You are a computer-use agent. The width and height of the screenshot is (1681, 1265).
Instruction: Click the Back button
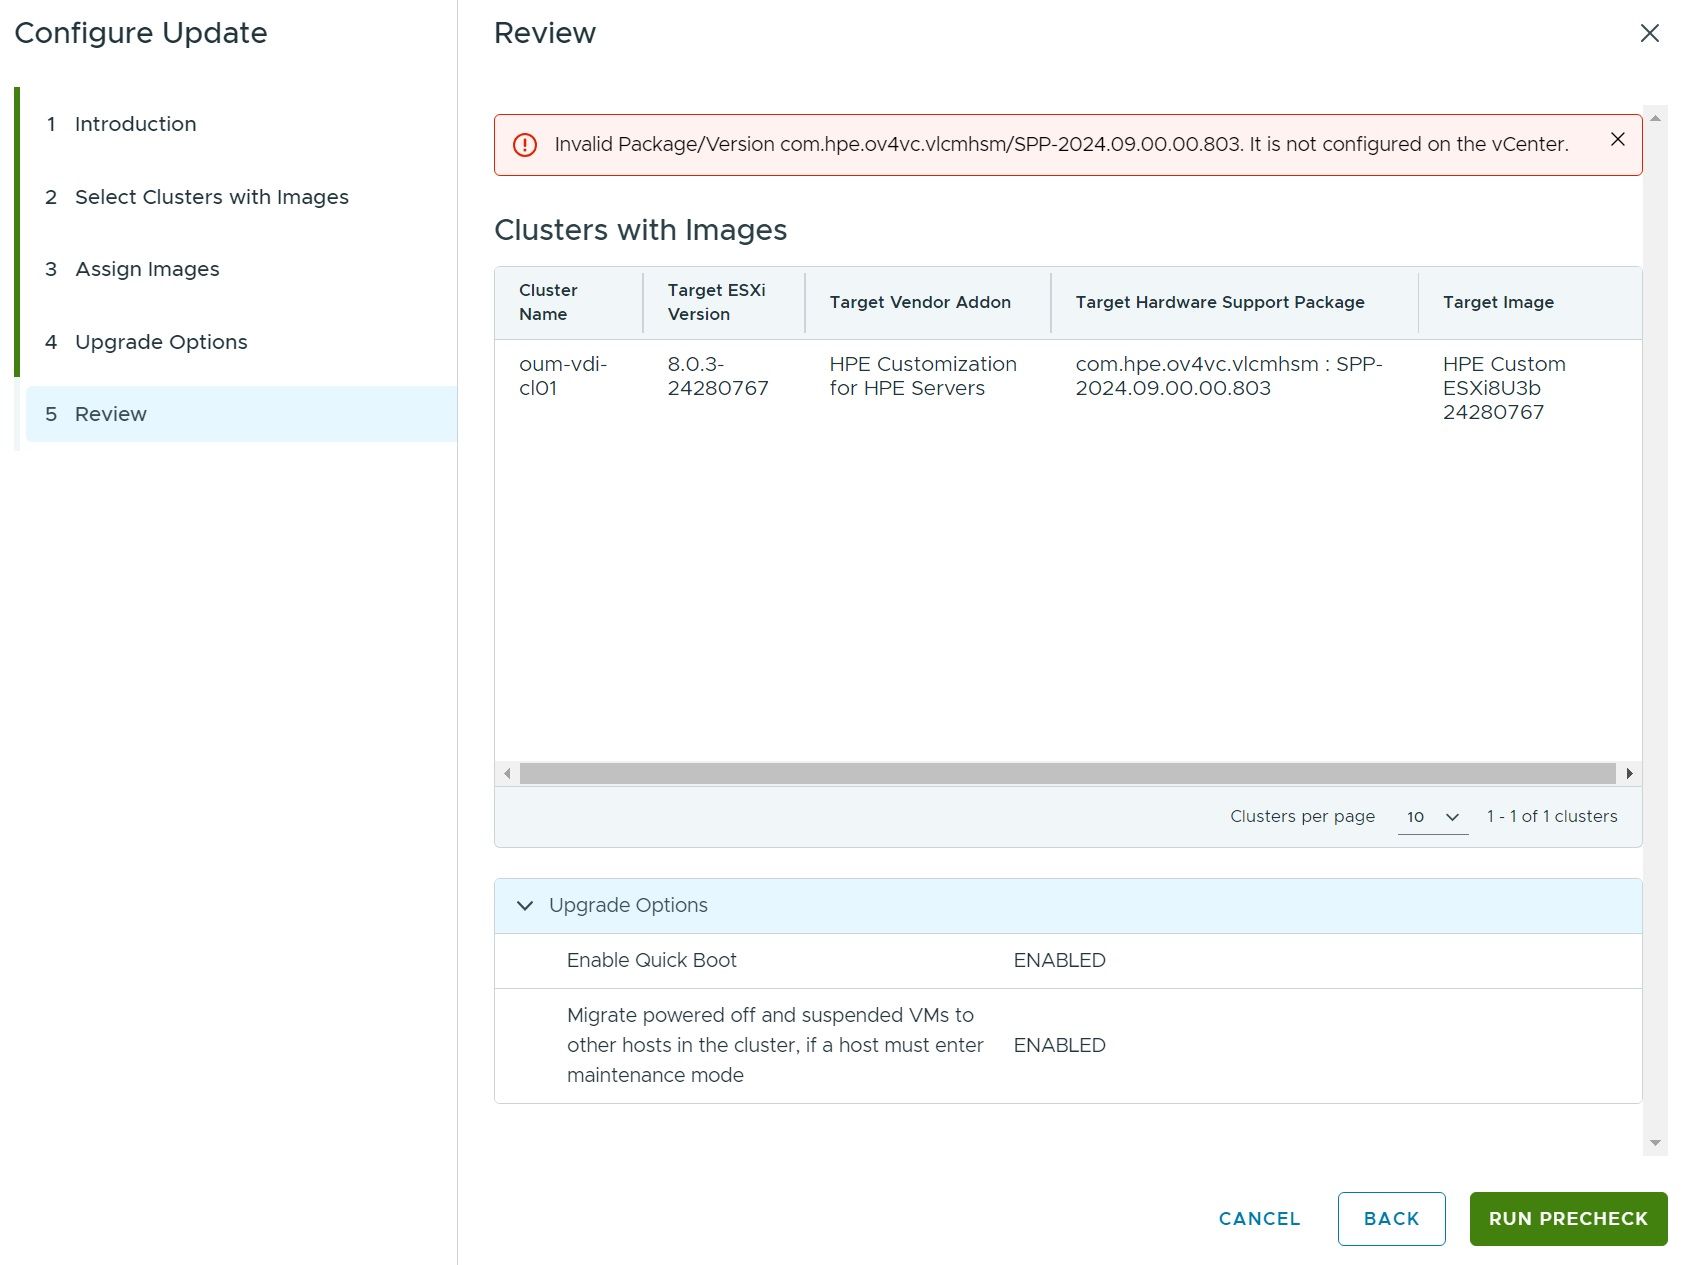tap(1391, 1219)
